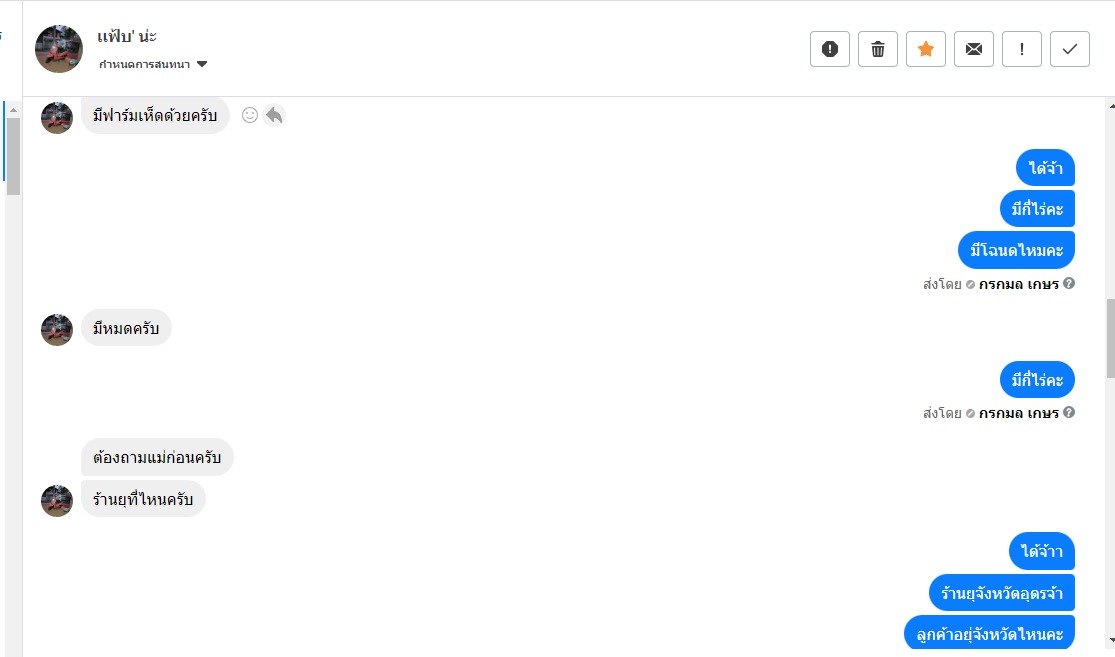Click avatar beside มีหมดครับ message
Image resolution: width=1115 pixels, height=657 pixels.
point(57,329)
